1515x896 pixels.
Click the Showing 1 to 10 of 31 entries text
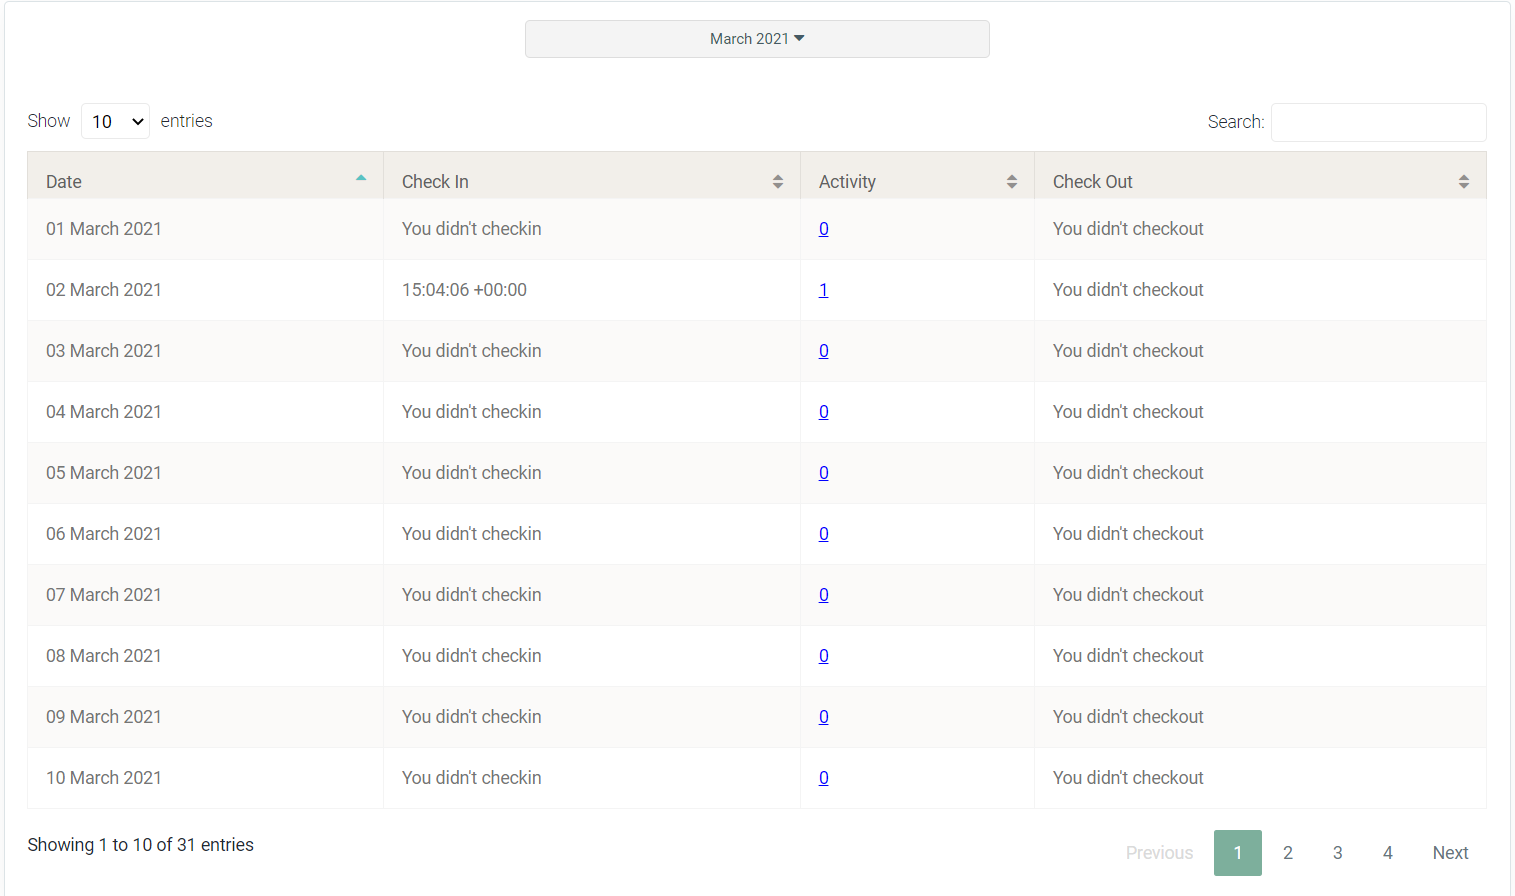[141, 845]
